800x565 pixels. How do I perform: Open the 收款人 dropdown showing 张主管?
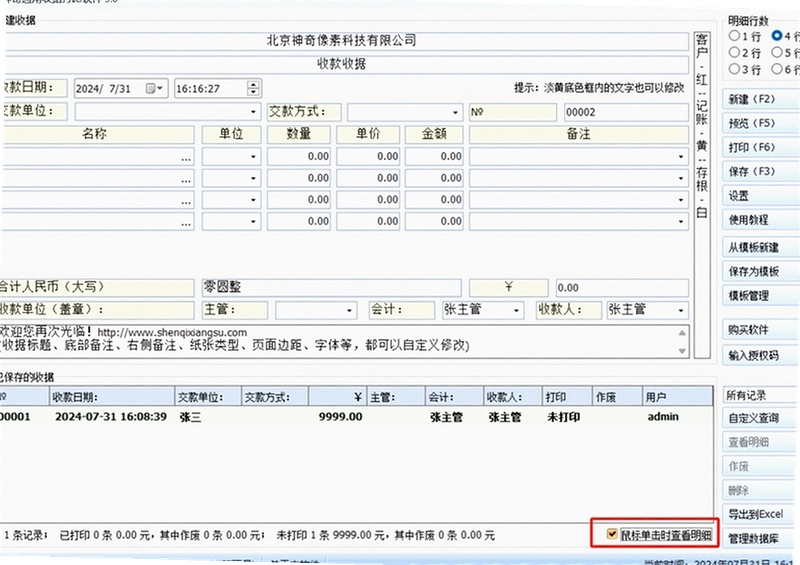[x=681, y=310]
